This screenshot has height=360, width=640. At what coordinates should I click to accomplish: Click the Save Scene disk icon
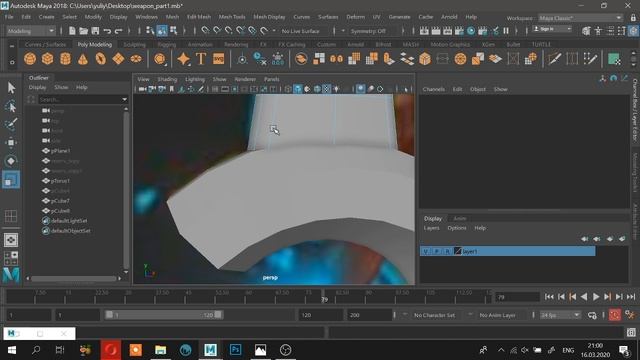95,31
